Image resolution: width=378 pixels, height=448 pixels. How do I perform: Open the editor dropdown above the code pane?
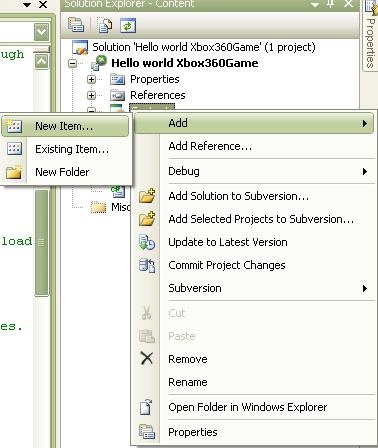pos(42,32)
